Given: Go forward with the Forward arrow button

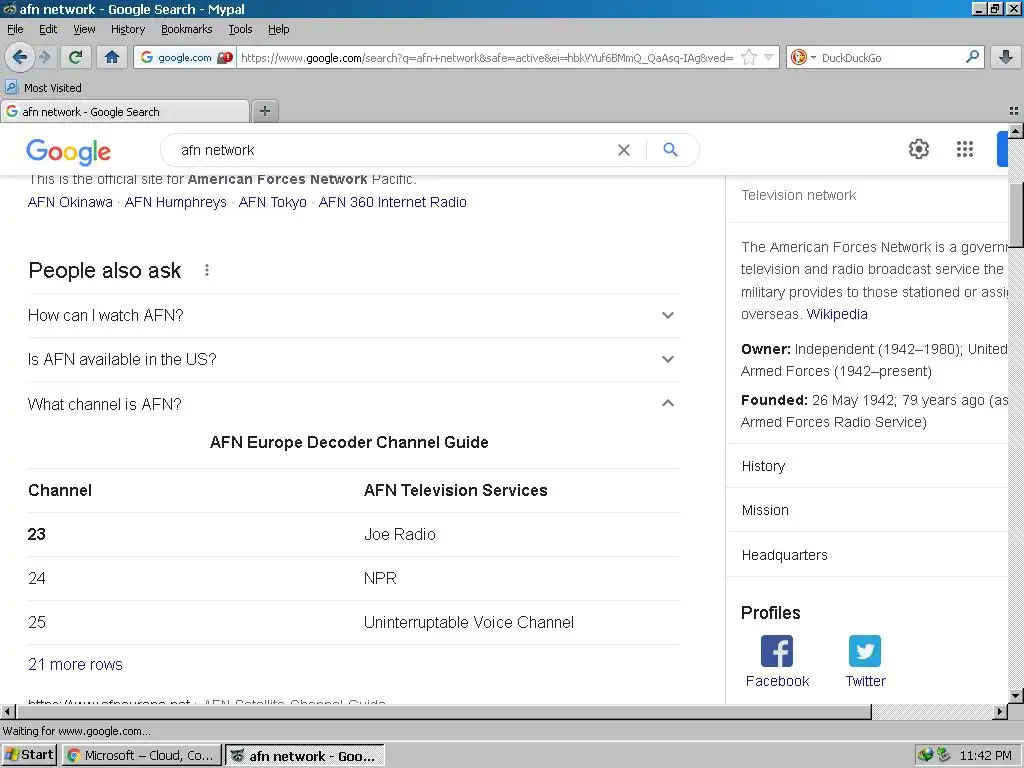Looking at the screenshot, I should point(44,57).
